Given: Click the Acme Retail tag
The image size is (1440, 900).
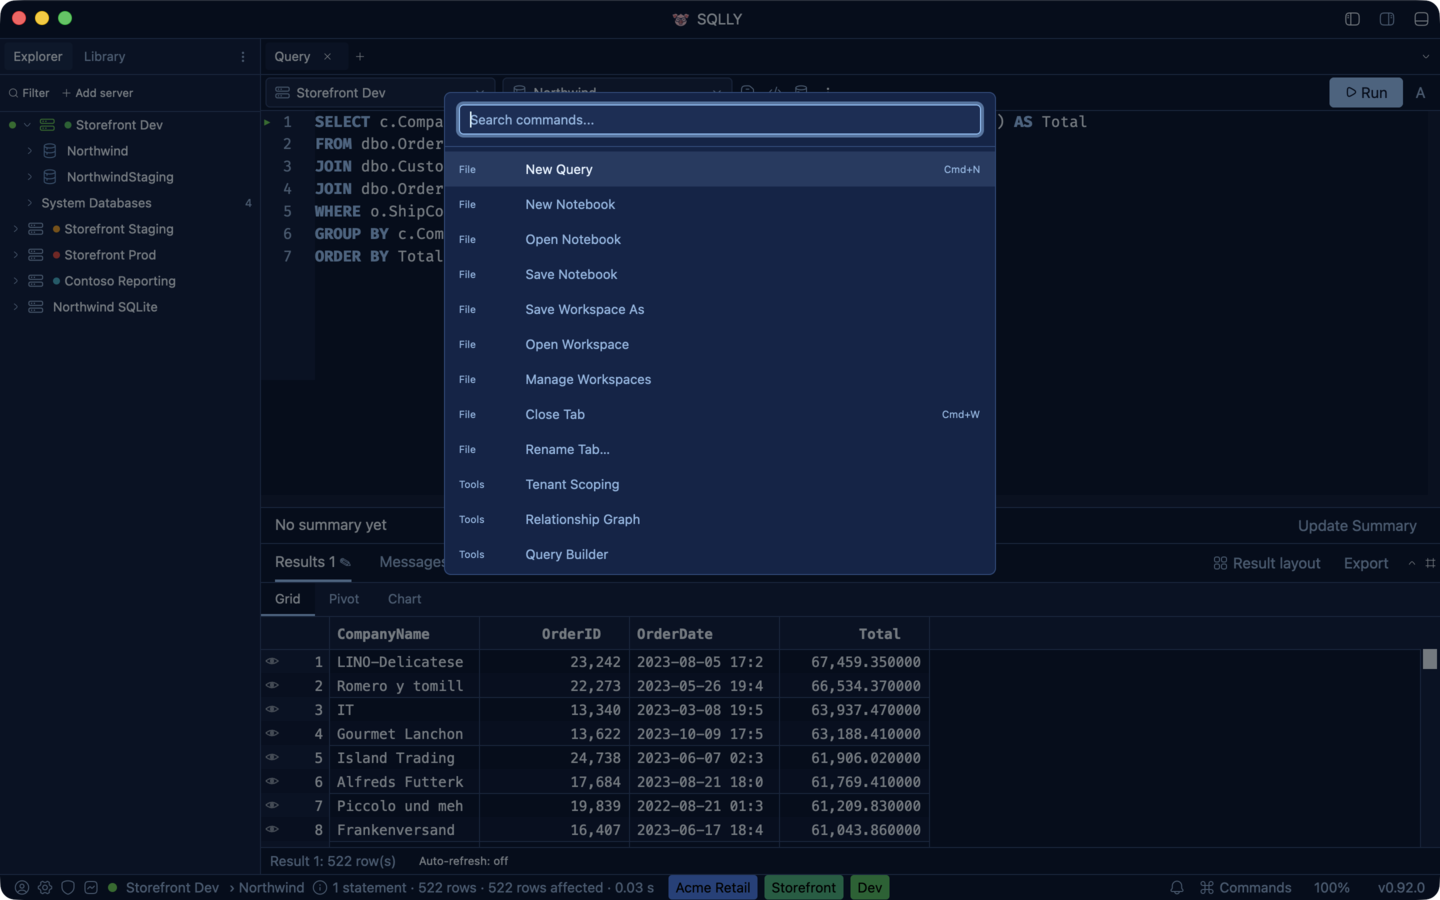Looking at the screenshot, I should pos(713,888).
